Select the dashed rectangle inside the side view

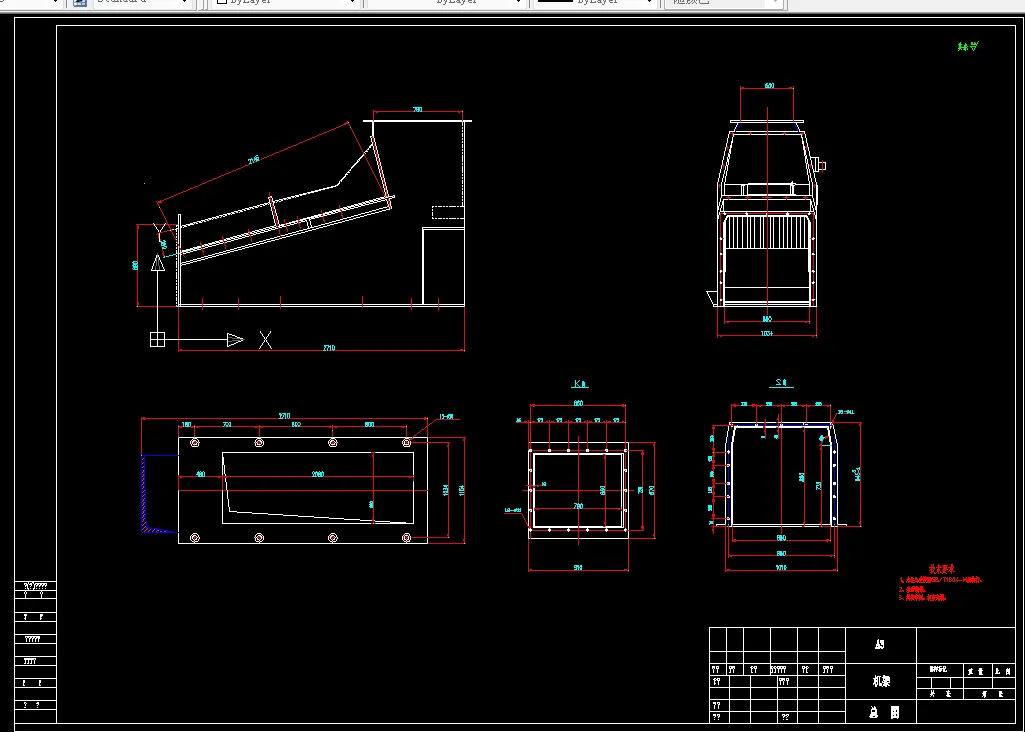pos(448,212)
